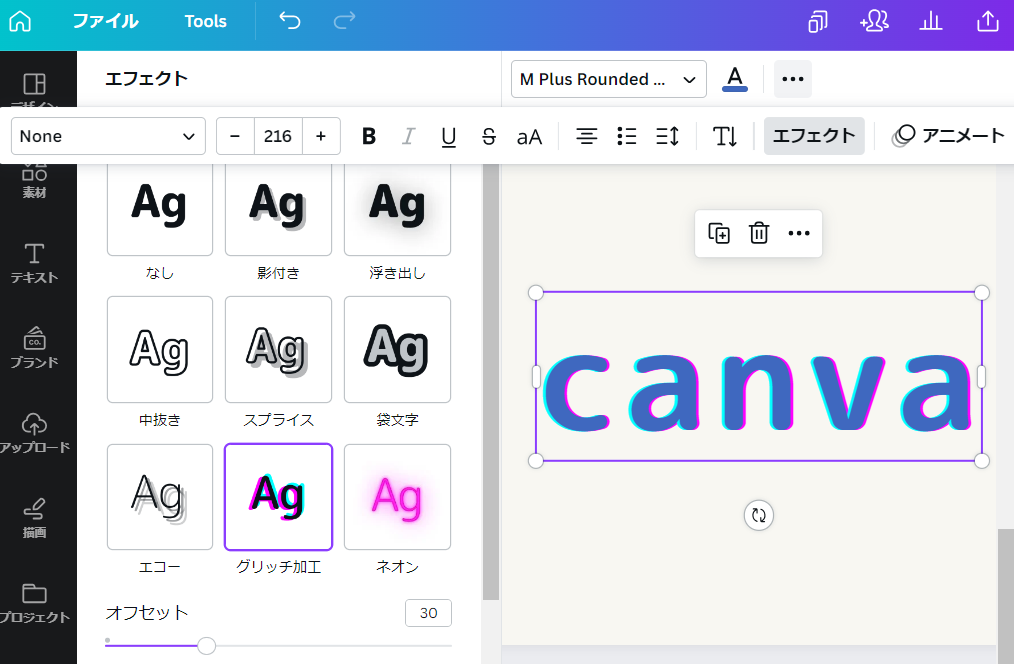
Task: Open the ブランド brand panel
Action: click(34, 348)
